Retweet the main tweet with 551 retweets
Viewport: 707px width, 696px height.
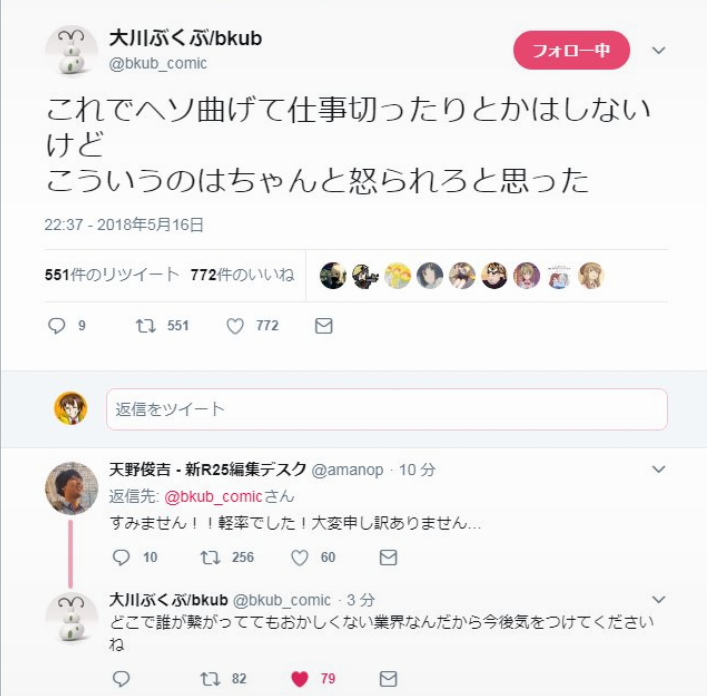click(x=146, y=325)
